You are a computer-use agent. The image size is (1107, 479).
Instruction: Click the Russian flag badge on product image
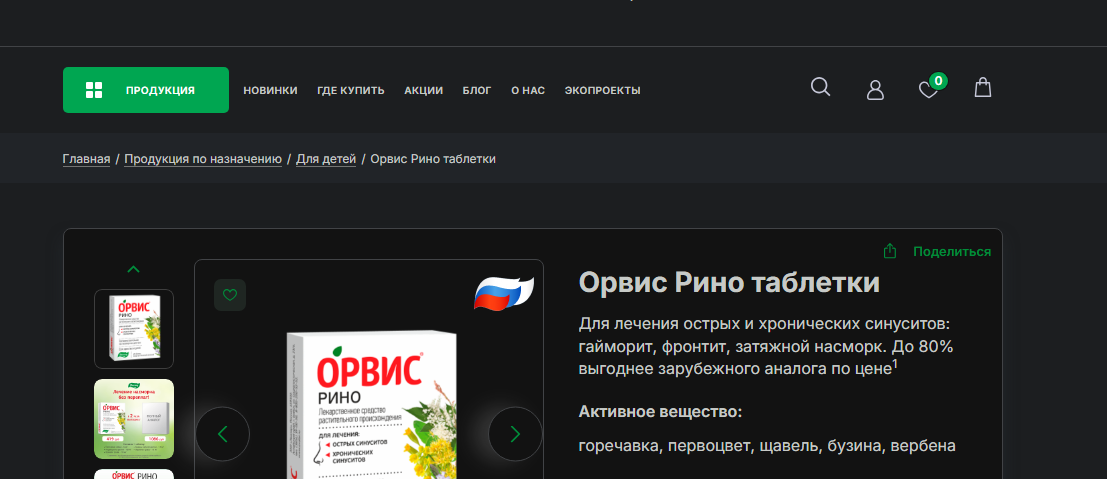(503, 292)
